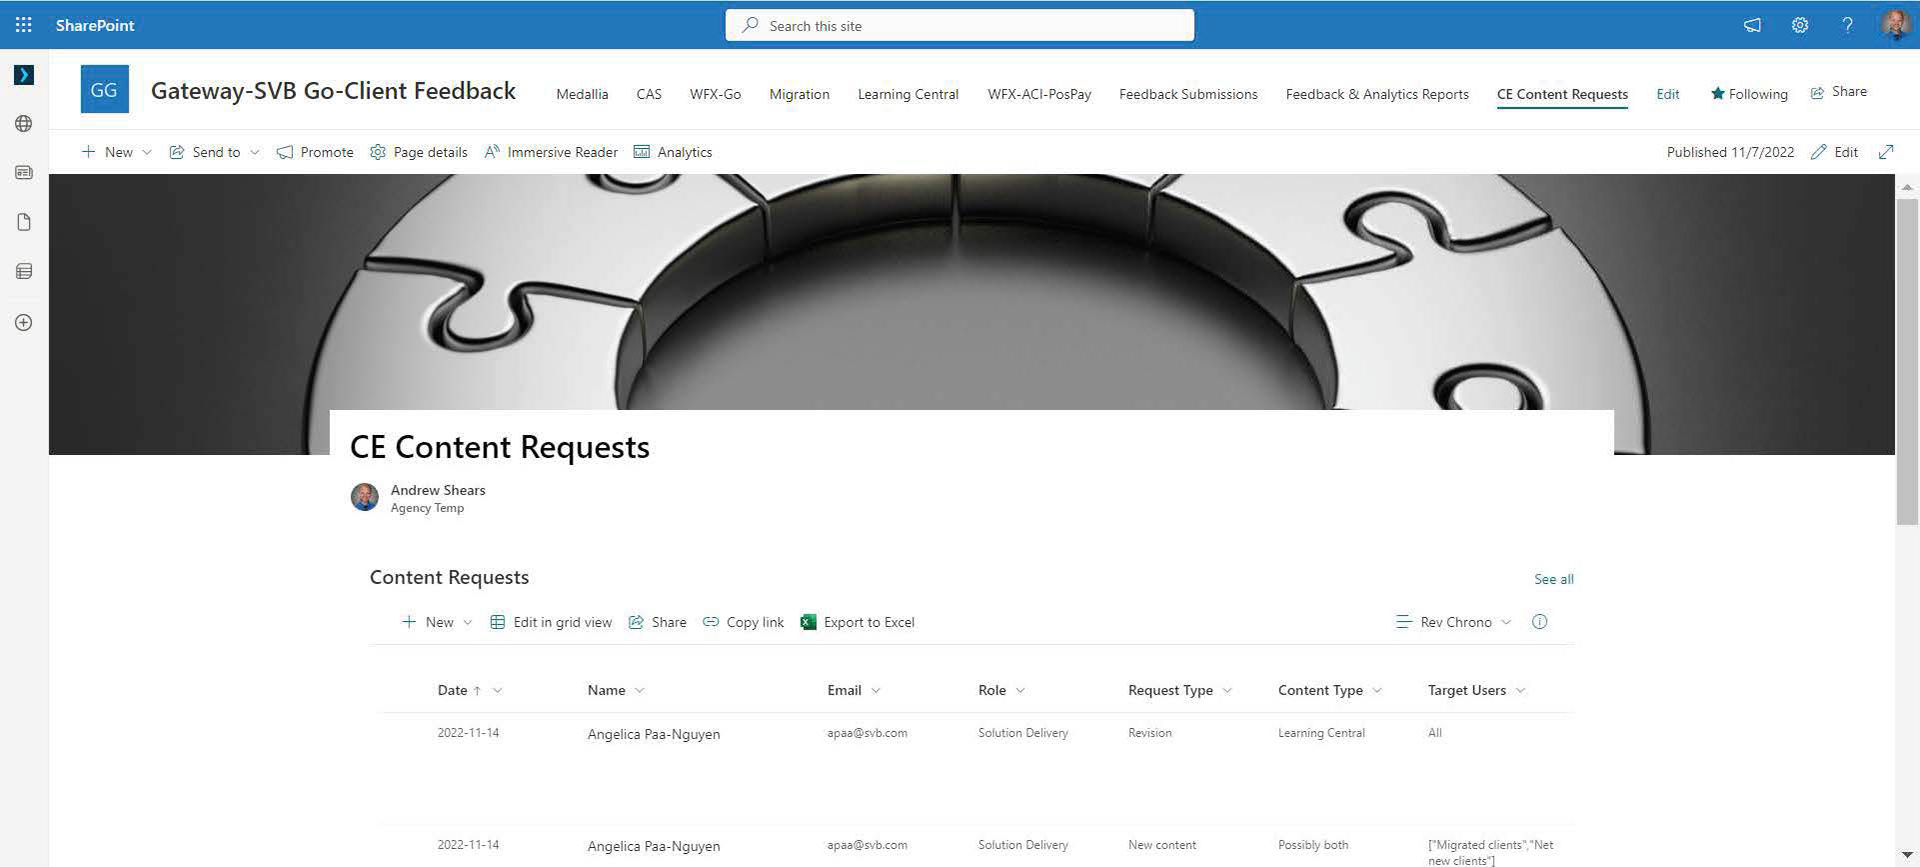Go to the WFX-Go nav item
Screen dimensions: 1920x867
pyautogui.click(x=715, y=94)
